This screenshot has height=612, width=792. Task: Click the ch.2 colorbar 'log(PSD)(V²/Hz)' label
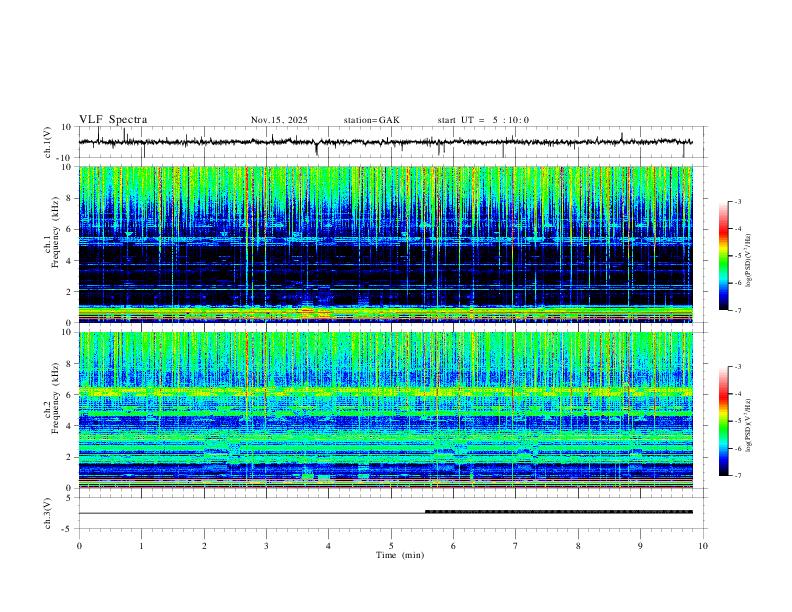748,426
